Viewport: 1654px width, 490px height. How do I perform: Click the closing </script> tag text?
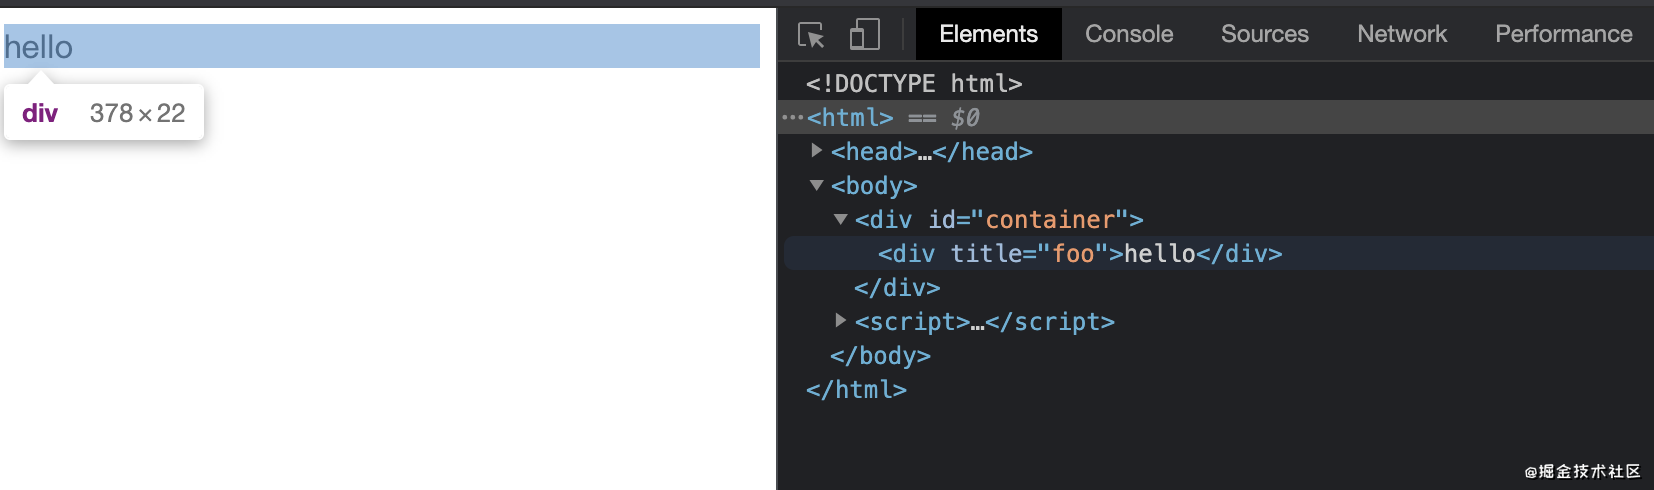click(x=1050, y=321)
